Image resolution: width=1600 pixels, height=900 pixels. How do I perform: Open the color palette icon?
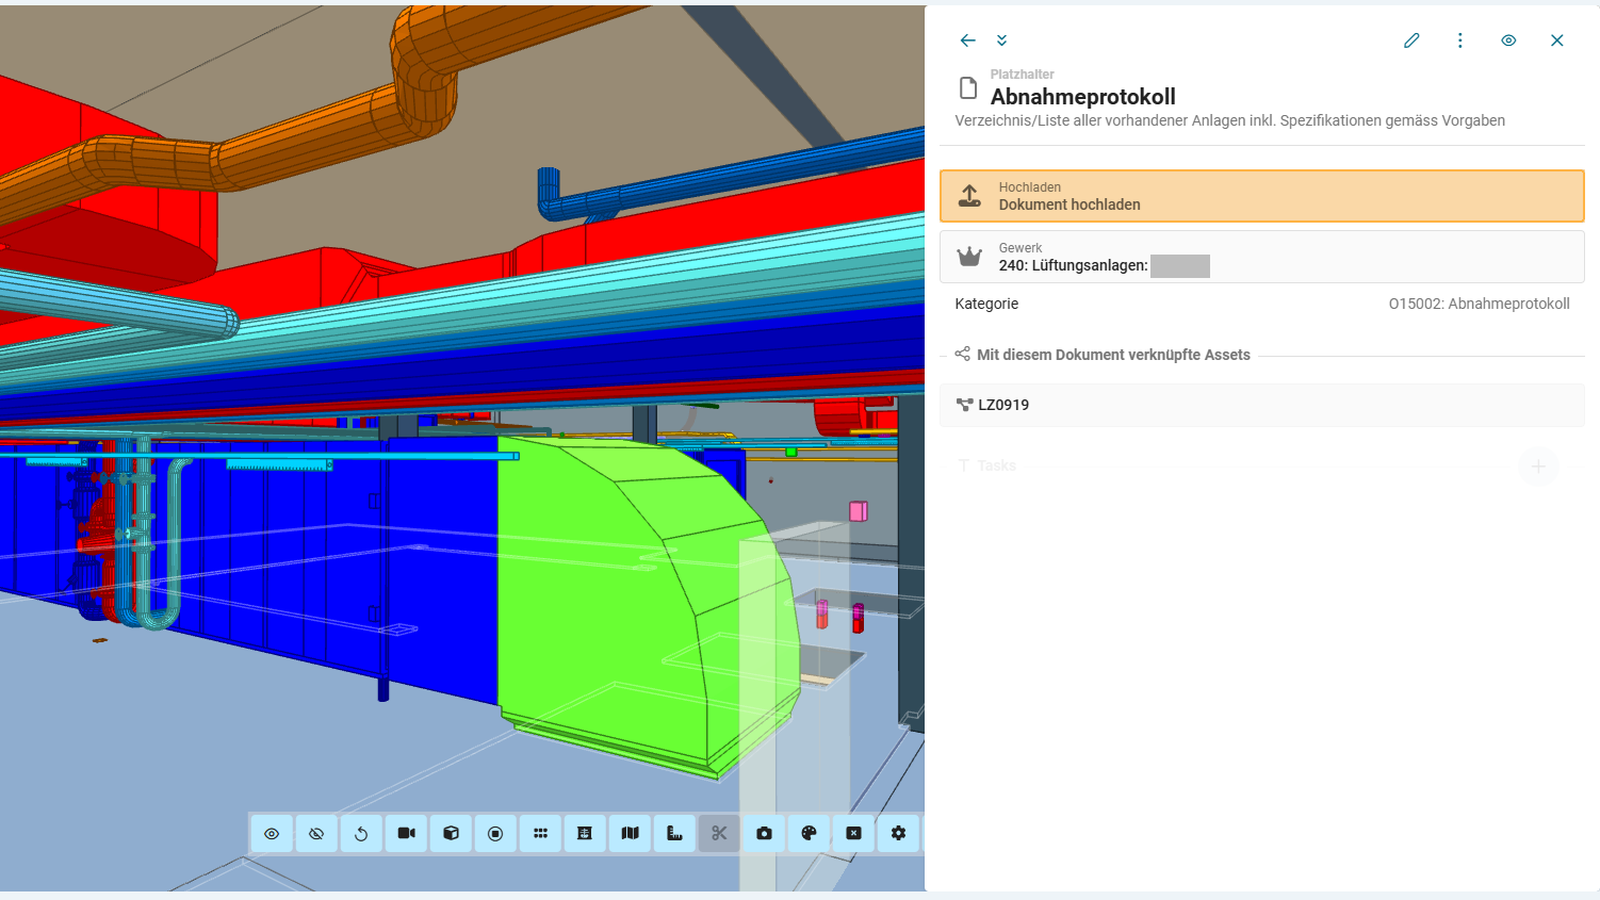point(809,833)
